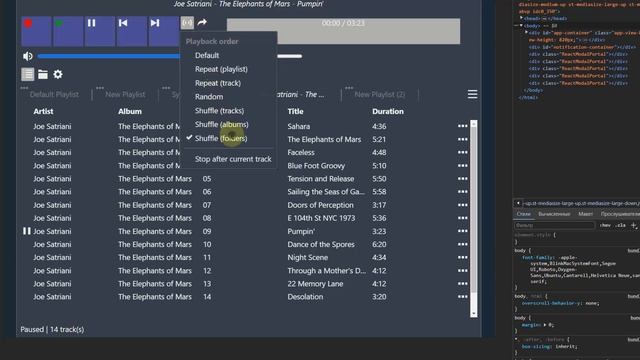Image resolution: width=640 pixels, height=360 pixels.
Task: Click the volume slider bar
Action: (170, 56)
